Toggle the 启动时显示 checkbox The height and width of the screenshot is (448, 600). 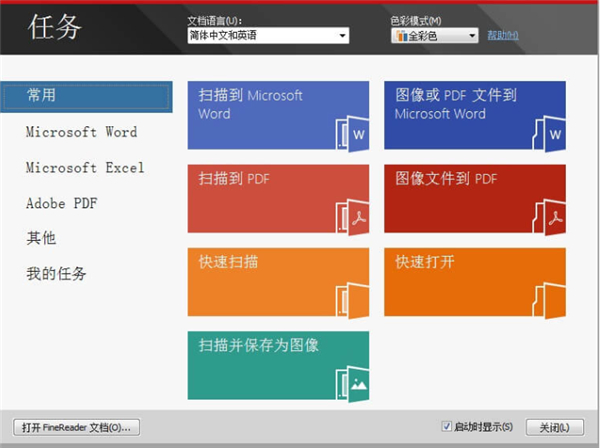[x=446, y=427]
